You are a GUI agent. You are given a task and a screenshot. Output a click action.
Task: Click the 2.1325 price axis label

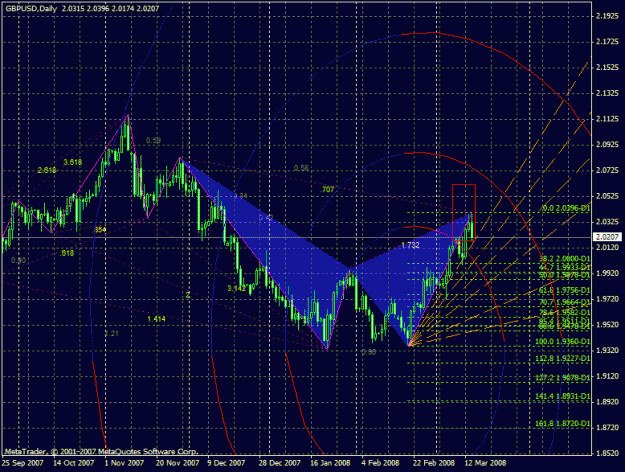[607, 93]
